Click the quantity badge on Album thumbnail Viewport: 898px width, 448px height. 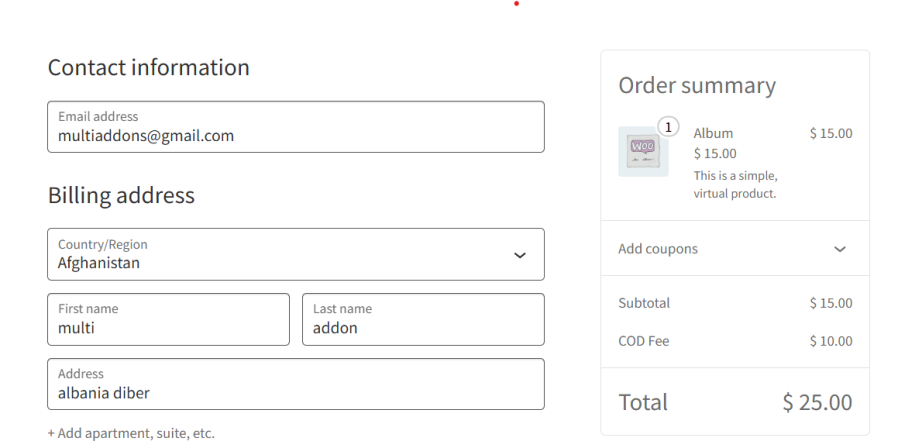pos(669,127)
